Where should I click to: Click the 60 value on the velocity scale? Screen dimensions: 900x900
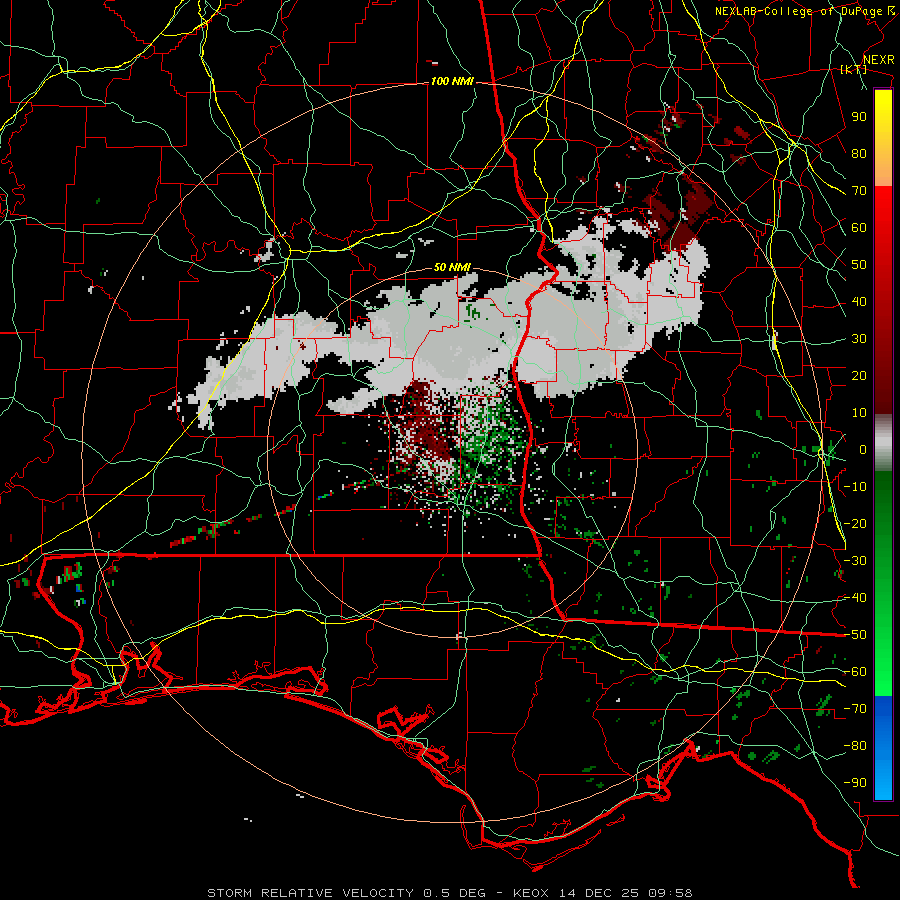pyautogui.click(x=859, y=227)
